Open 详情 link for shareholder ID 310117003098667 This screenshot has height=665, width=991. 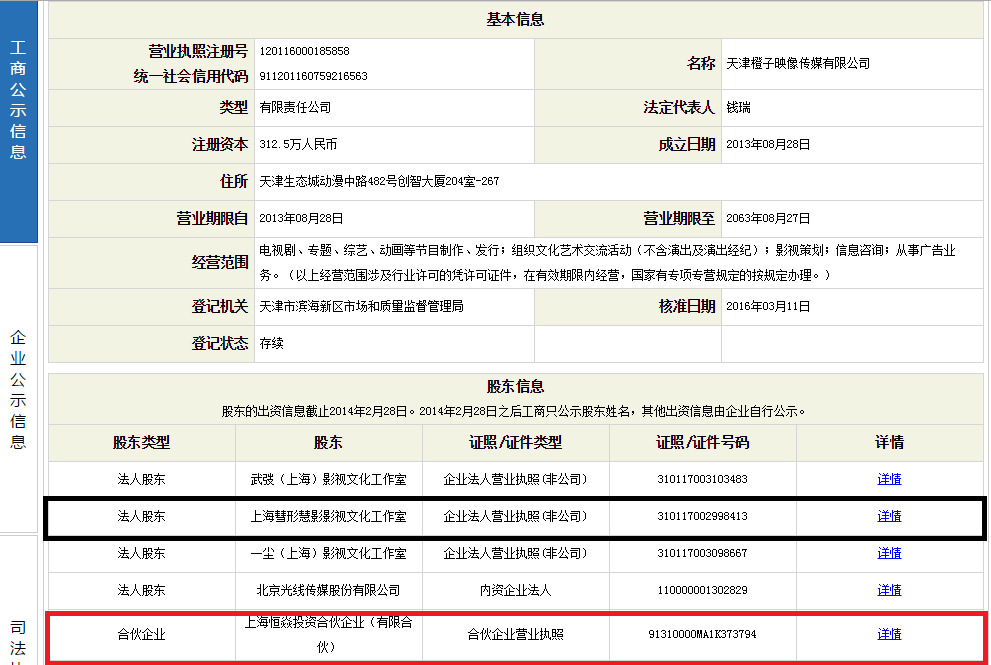[889, 553]
